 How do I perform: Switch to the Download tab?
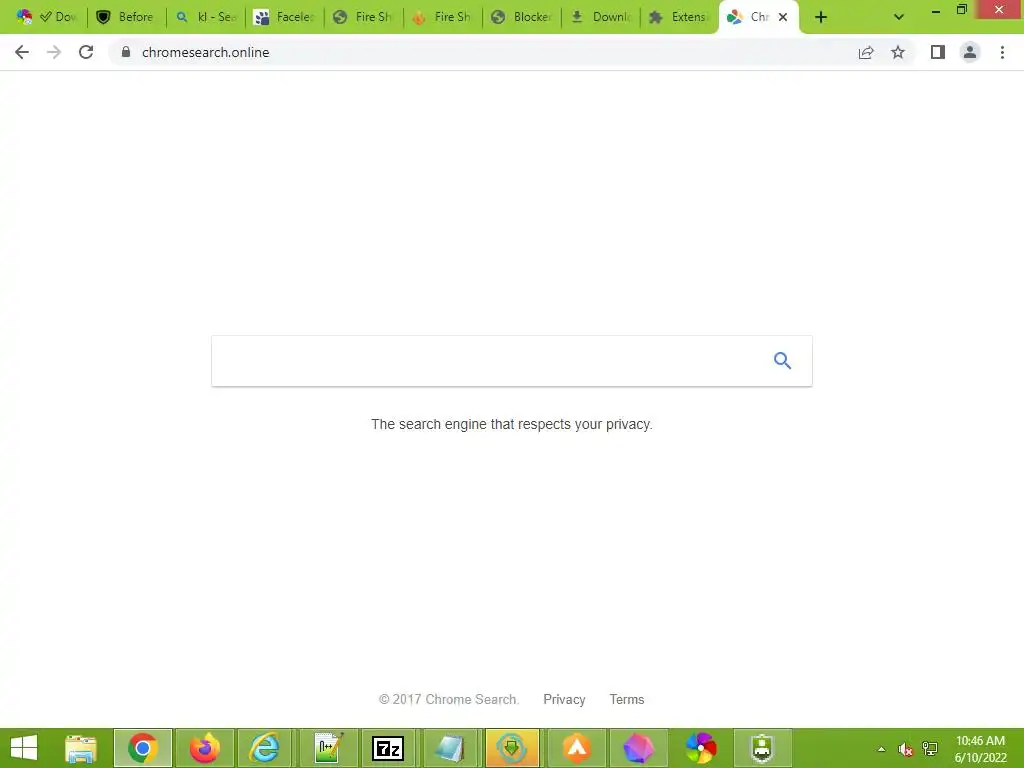(x=601, y=18)
